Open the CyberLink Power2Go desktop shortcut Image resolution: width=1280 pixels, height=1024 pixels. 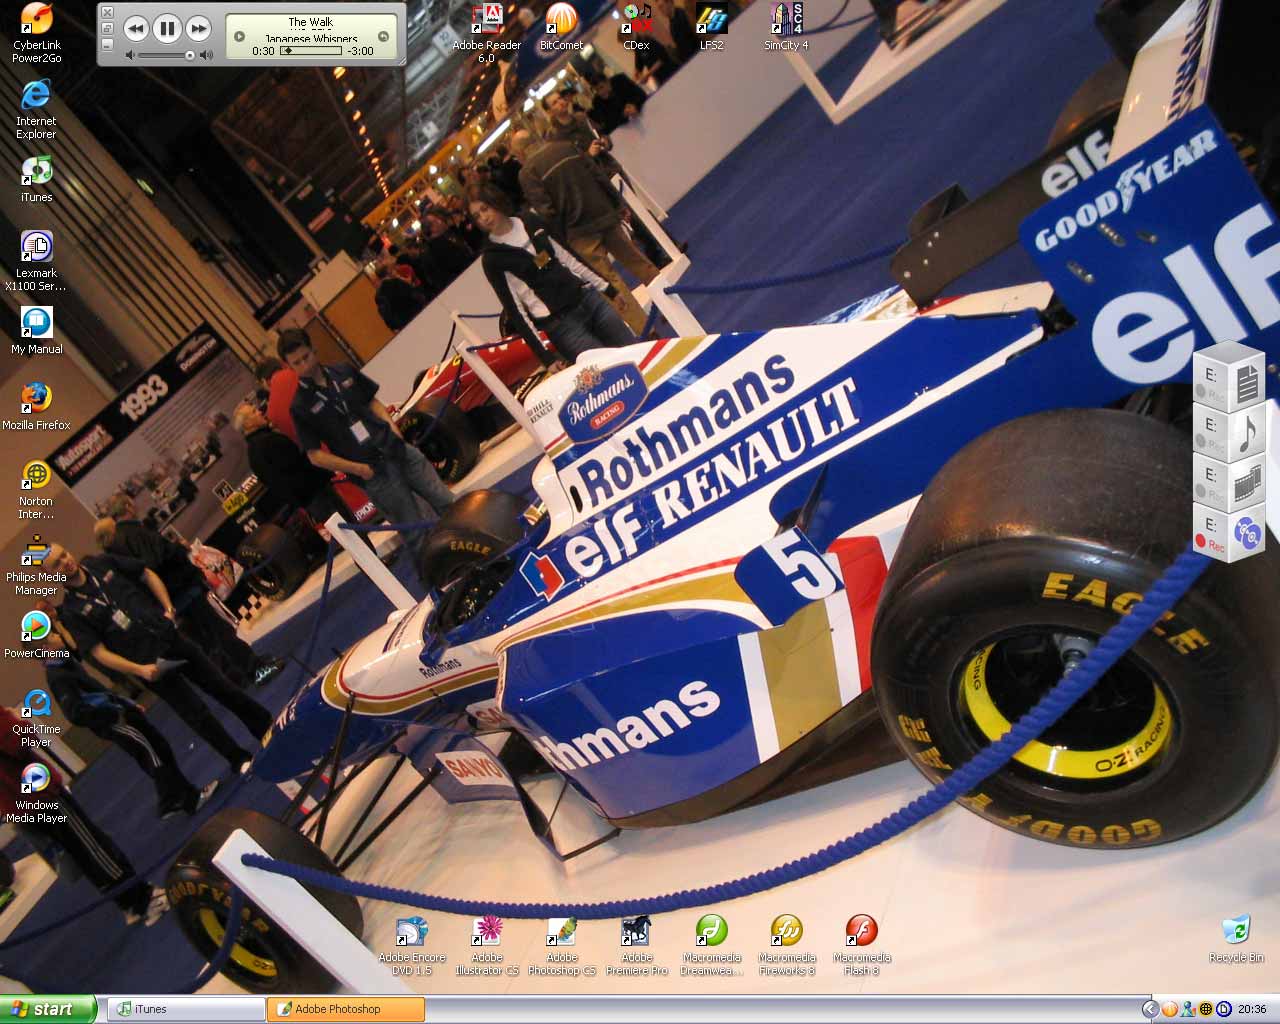pyautogui.click(x=37, y=33)
